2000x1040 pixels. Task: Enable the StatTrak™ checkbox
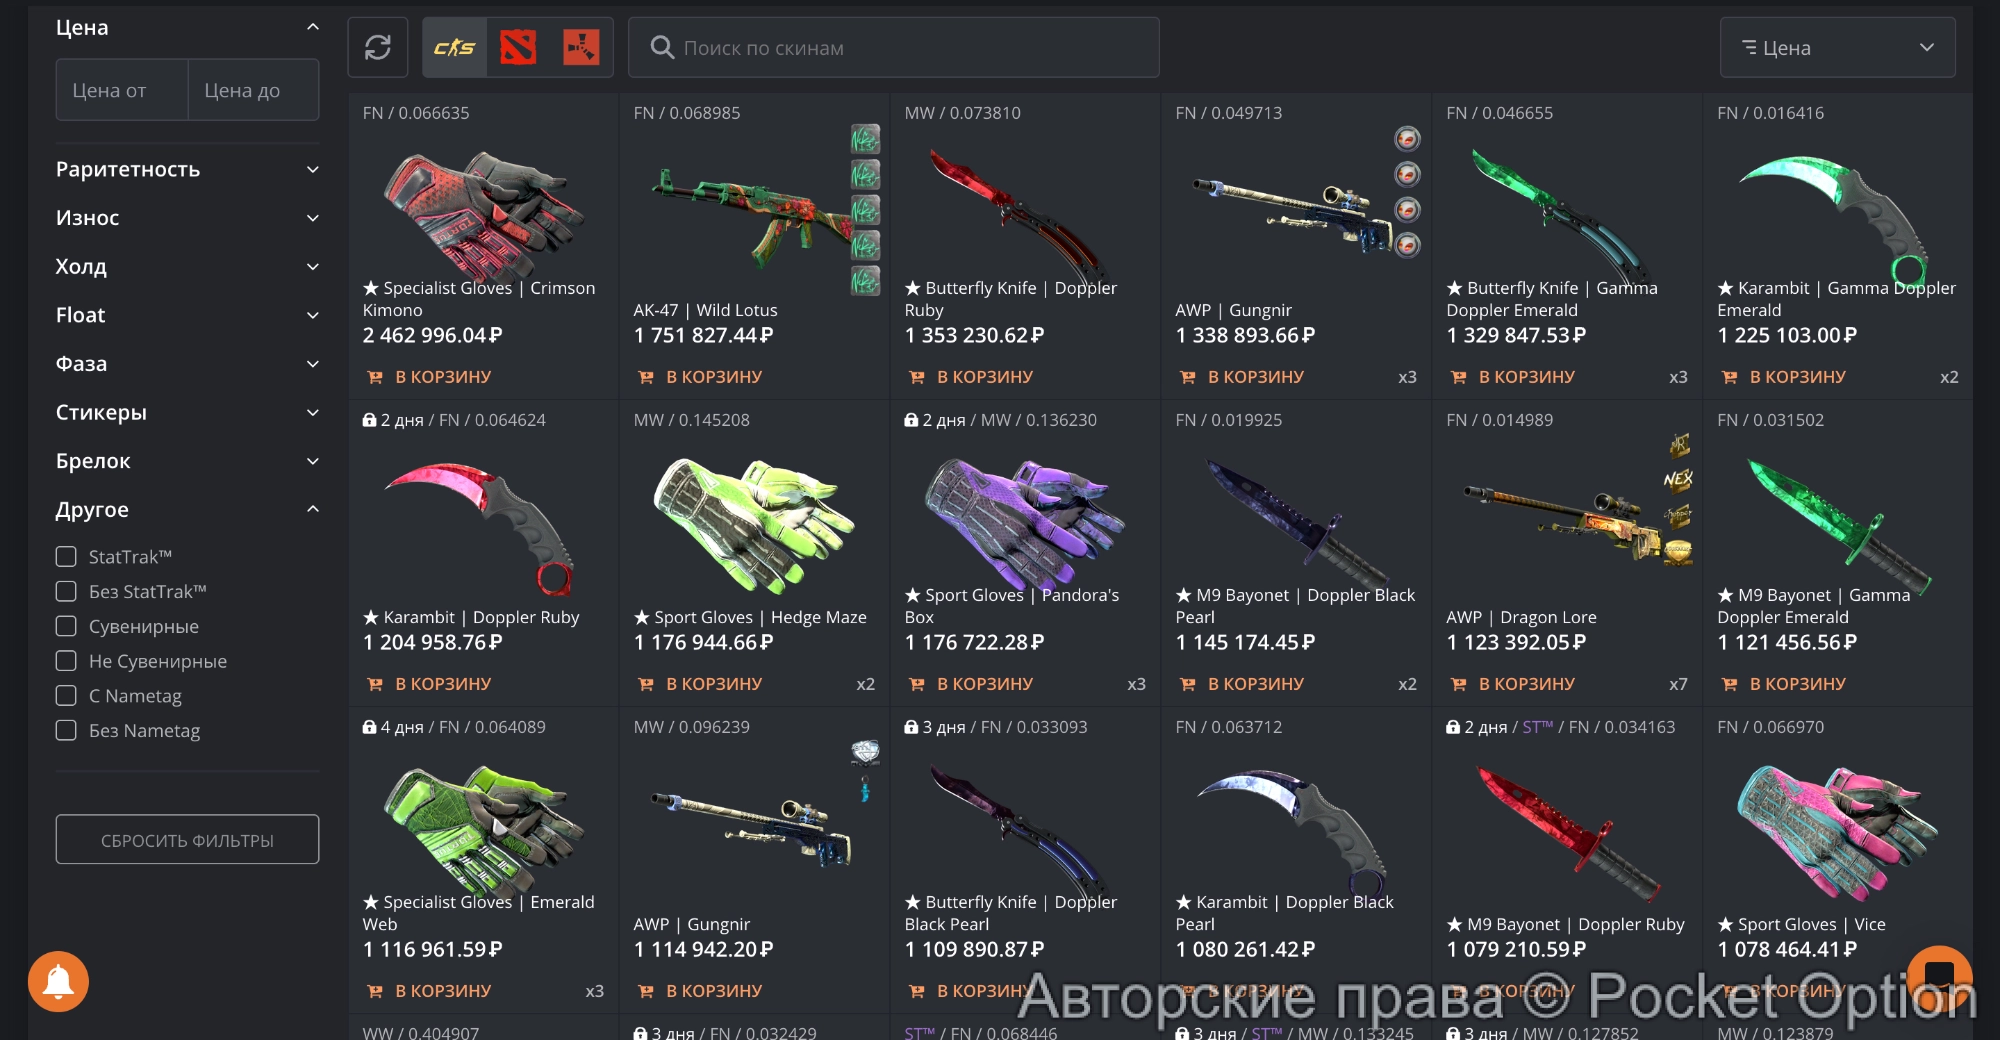tap(66, 556)
